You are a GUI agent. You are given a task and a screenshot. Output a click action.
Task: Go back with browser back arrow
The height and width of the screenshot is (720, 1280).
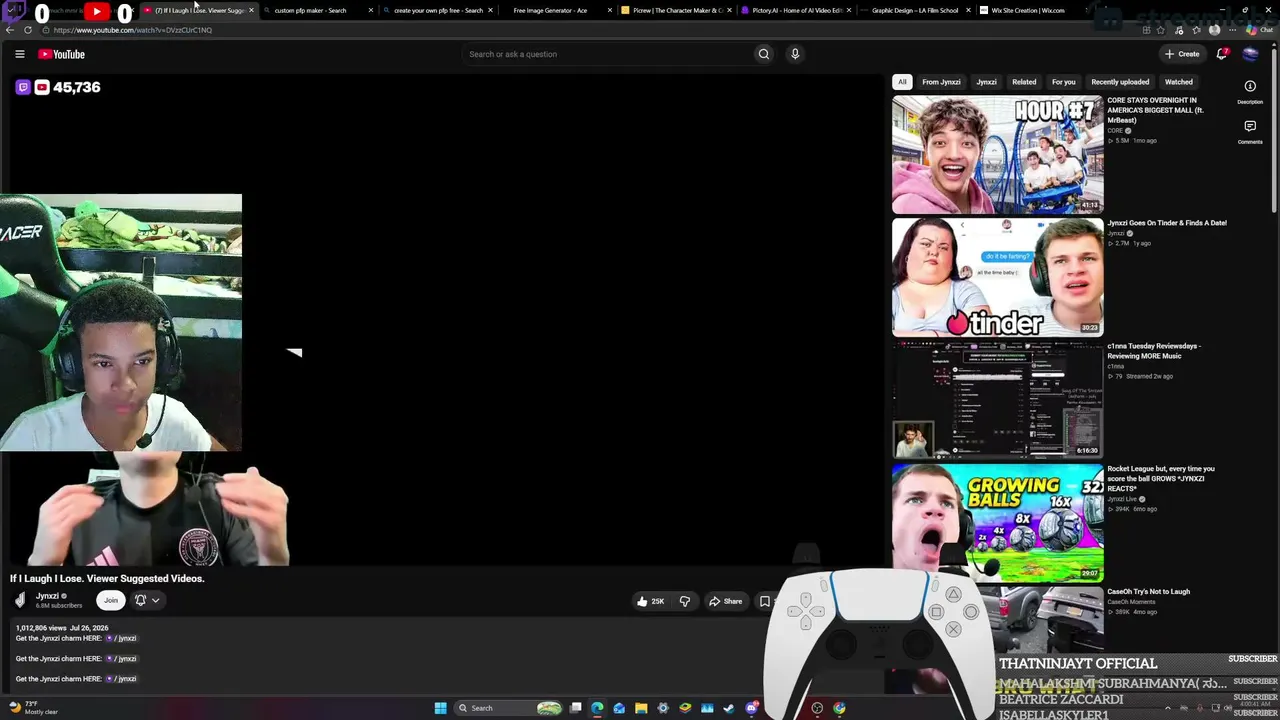pos(11,30)
